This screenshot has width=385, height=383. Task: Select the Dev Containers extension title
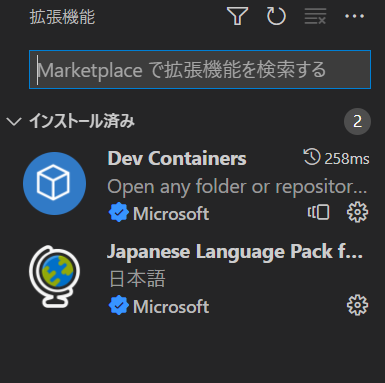(177, 158)
